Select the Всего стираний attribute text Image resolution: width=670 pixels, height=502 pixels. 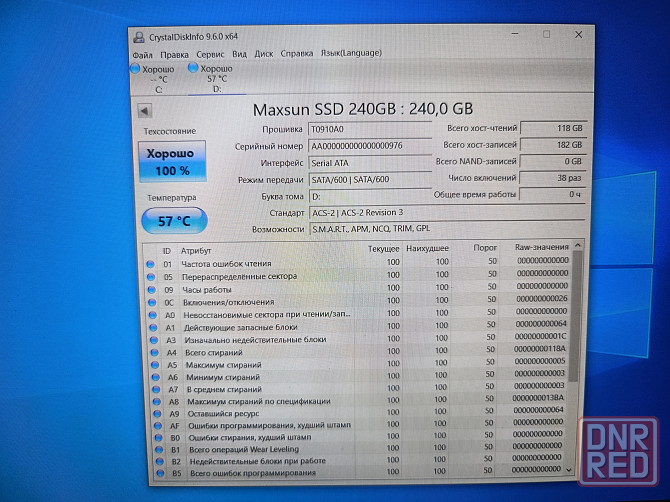pyautogui.click(x=214, y=353)
